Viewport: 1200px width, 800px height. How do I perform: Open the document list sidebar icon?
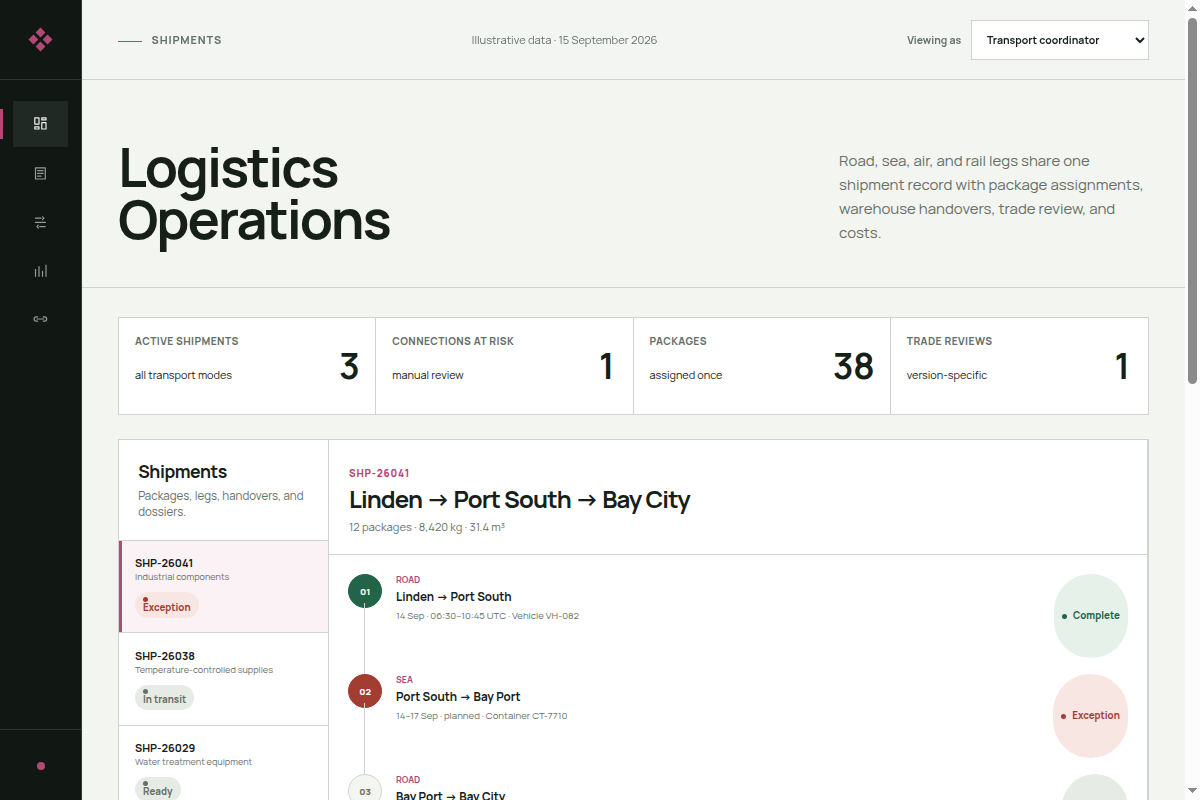coord(40,173)
